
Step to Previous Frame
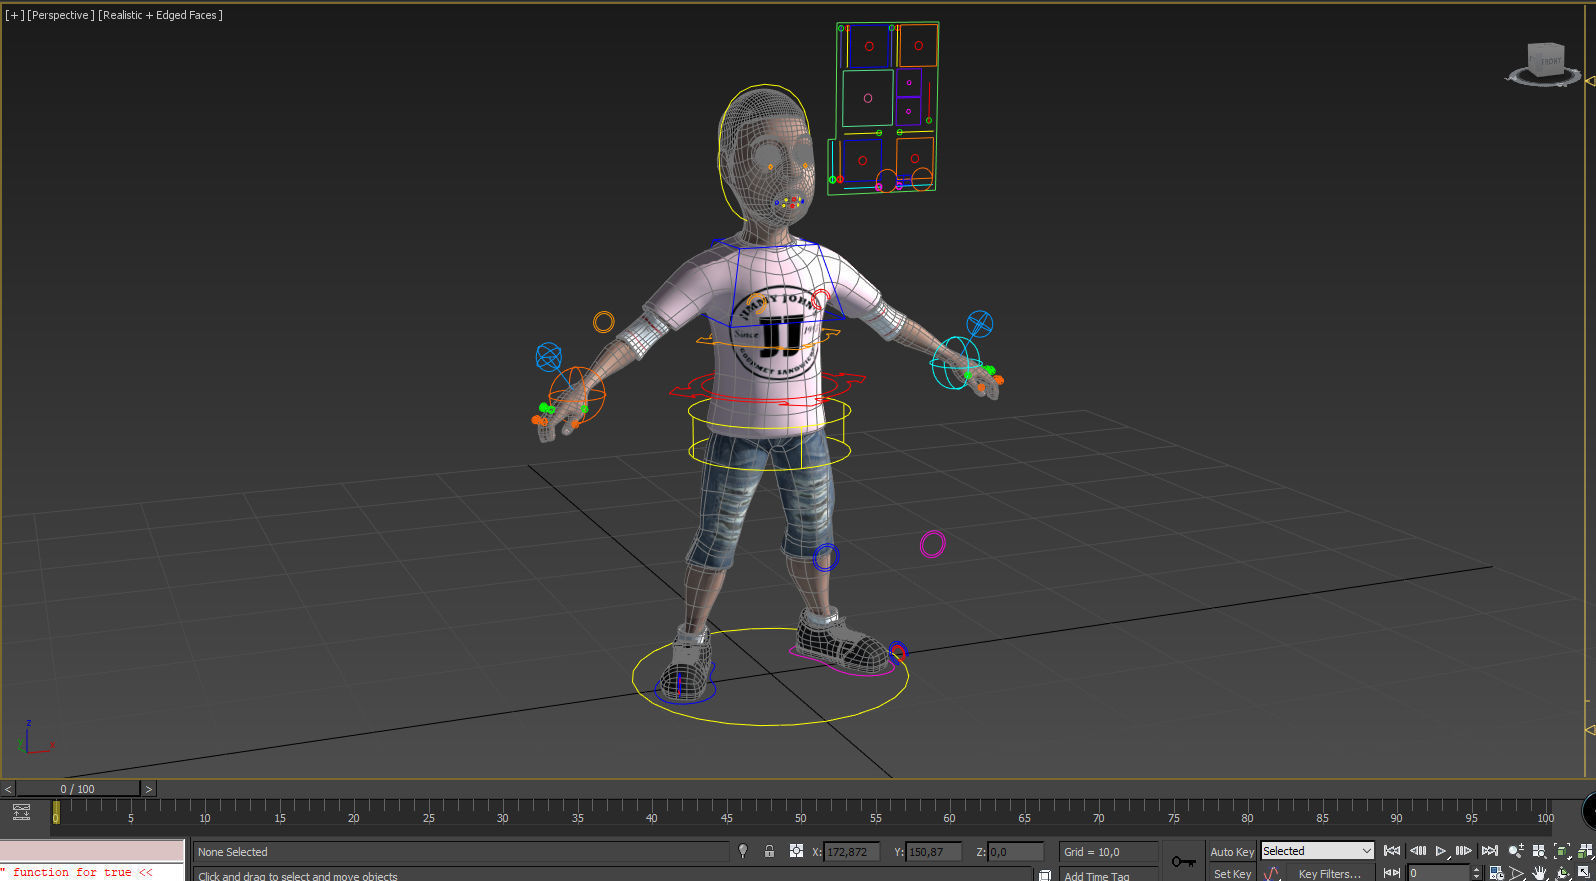tap(1418, 851)
